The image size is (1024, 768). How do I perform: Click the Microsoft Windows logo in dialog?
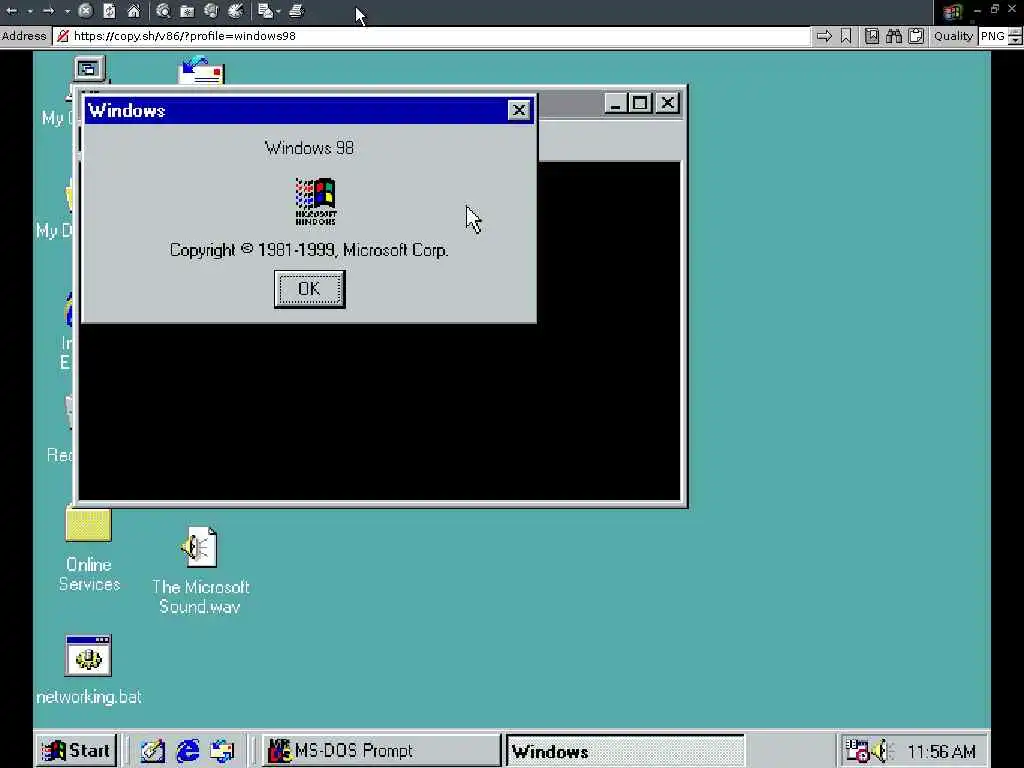[x=316, y=202]
